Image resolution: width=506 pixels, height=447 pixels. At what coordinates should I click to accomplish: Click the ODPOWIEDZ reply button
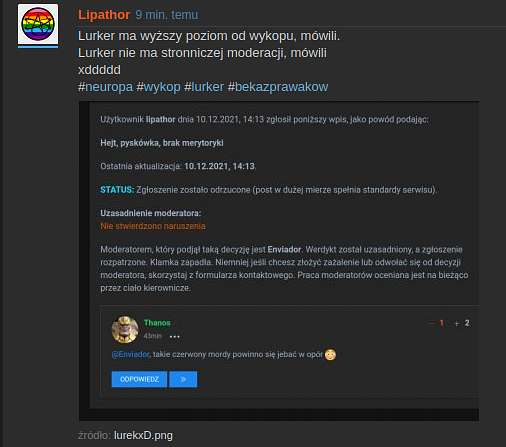(139, 379)
